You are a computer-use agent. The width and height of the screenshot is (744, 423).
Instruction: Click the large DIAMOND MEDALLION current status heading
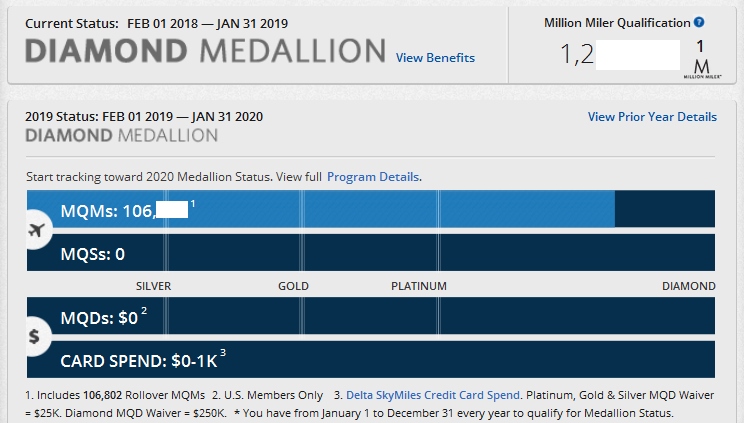[x=205, y=52]
